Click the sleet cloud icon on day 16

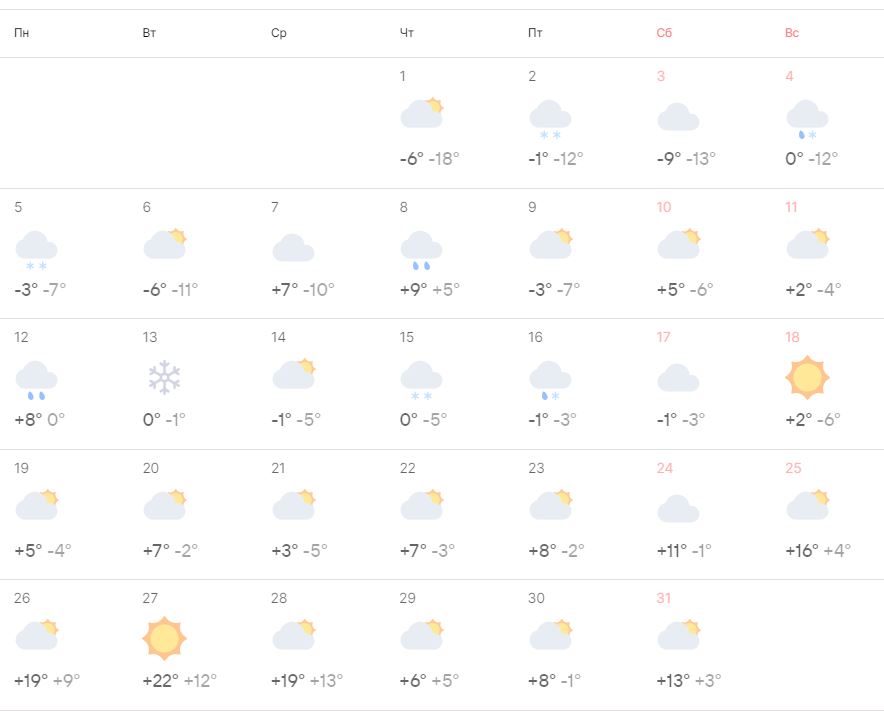pos(549,380)
